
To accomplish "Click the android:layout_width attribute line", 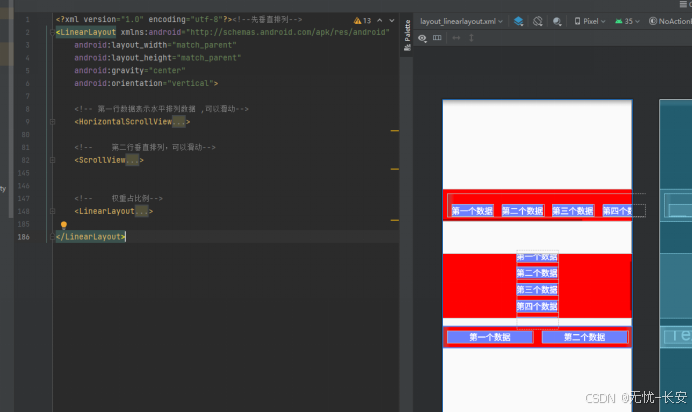I will point(155,45).
